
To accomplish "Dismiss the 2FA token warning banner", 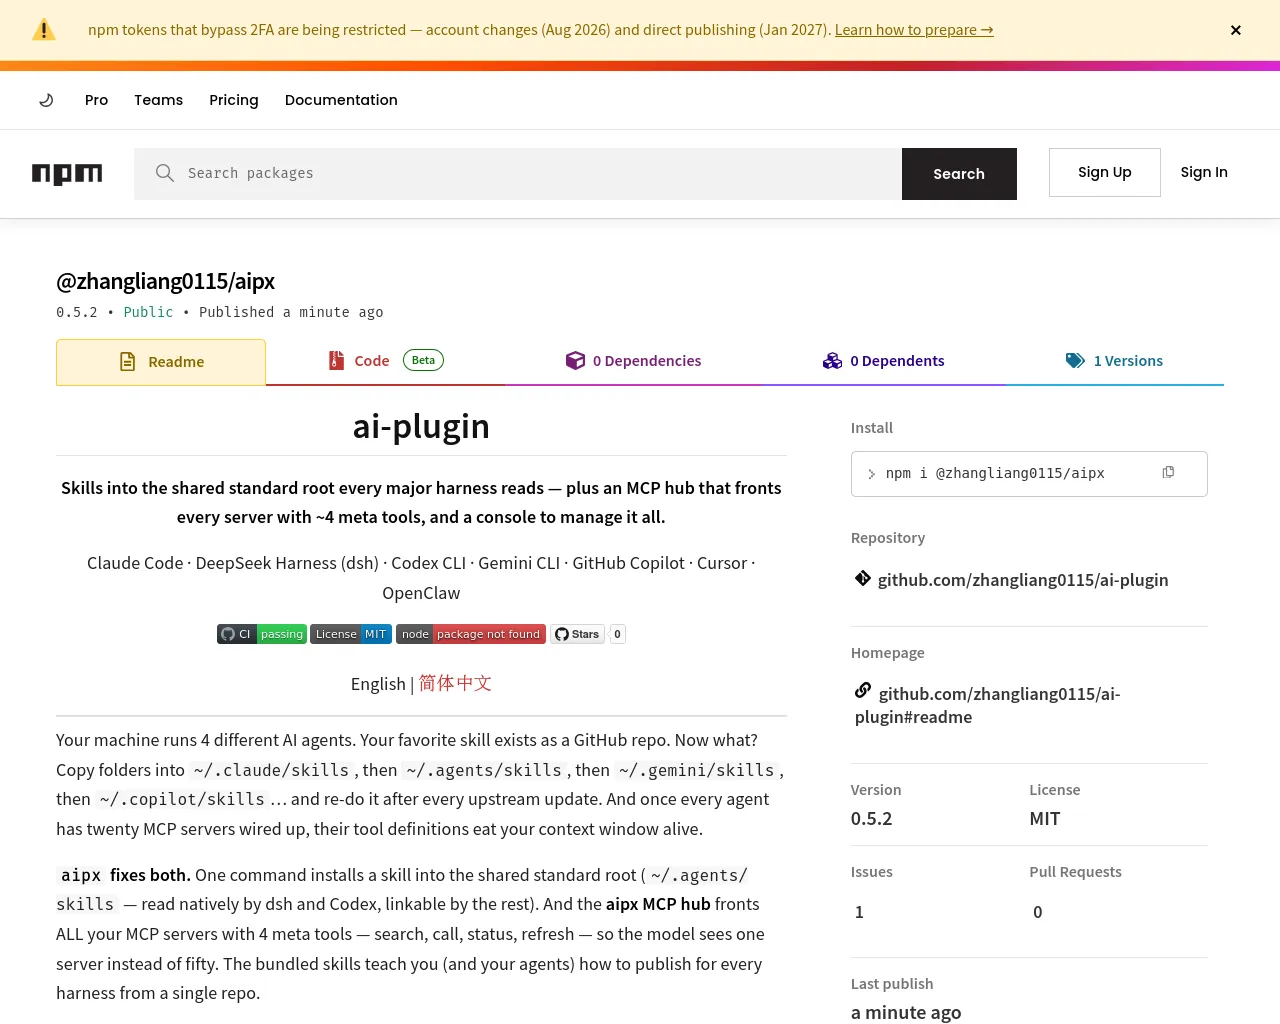I will click(x=1236, y=30).
